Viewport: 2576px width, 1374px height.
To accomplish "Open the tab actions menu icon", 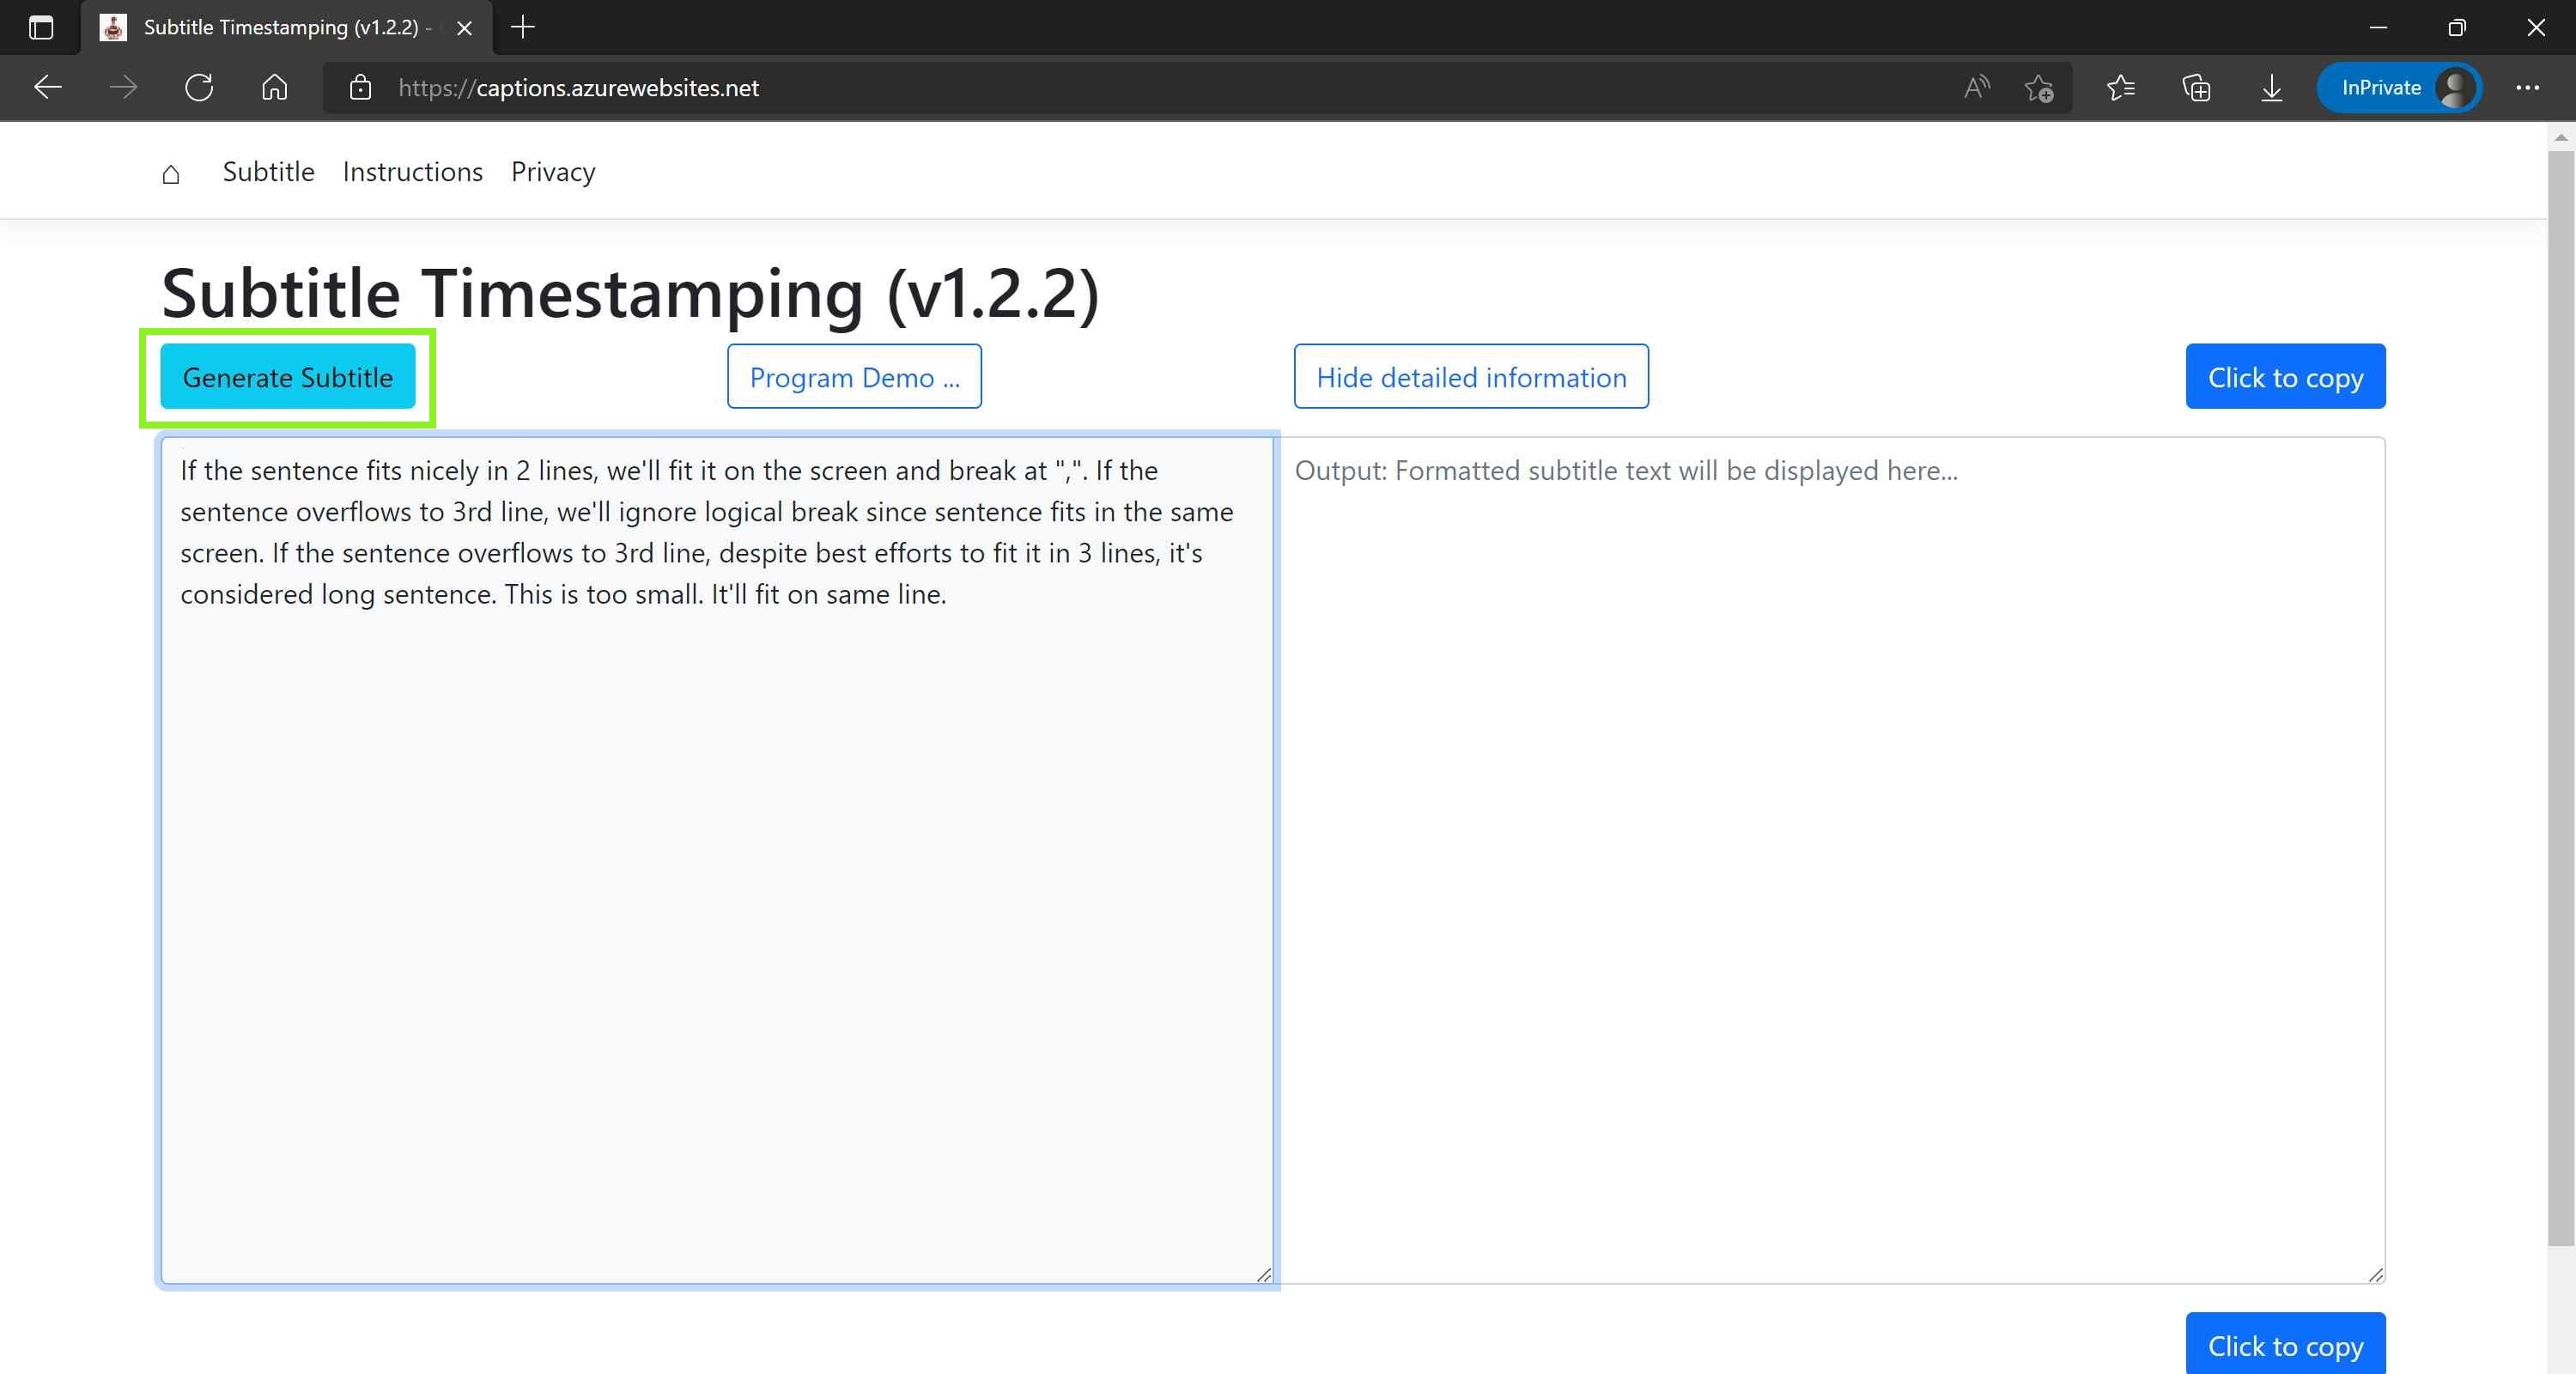I will pyautogui.click(x=41, y=27).
